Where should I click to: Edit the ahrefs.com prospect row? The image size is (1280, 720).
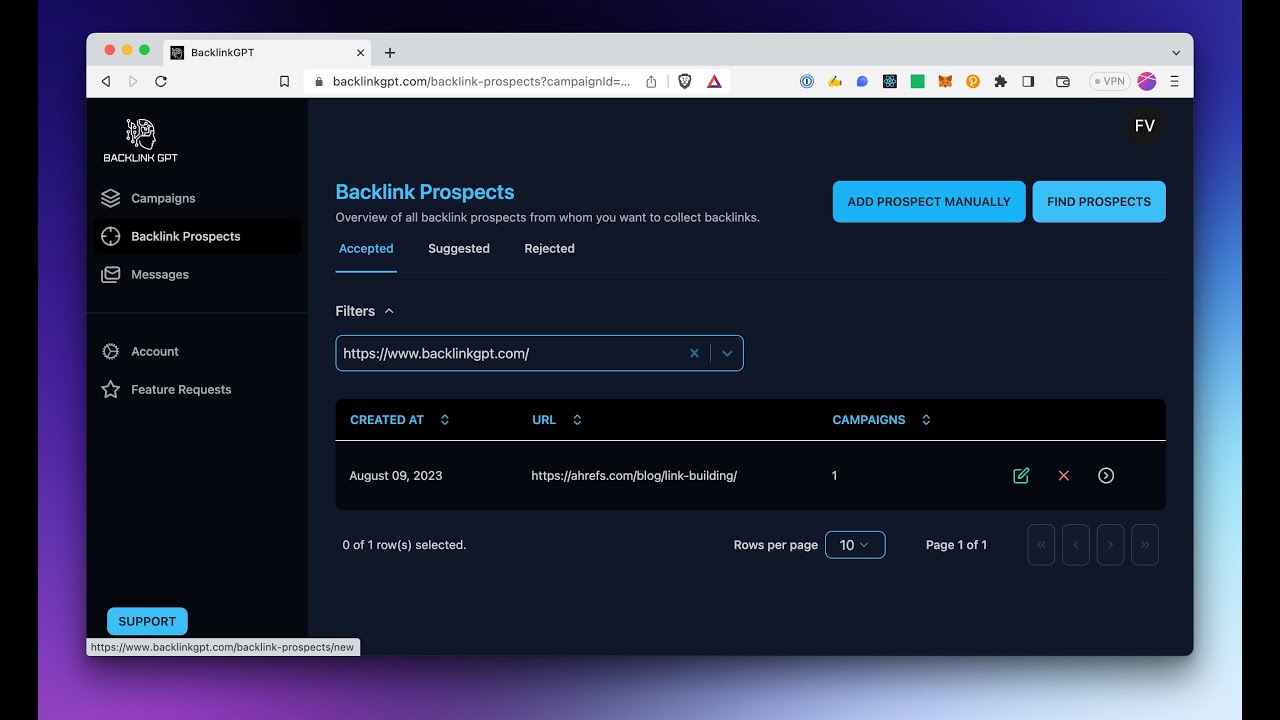pos(1021,476)
